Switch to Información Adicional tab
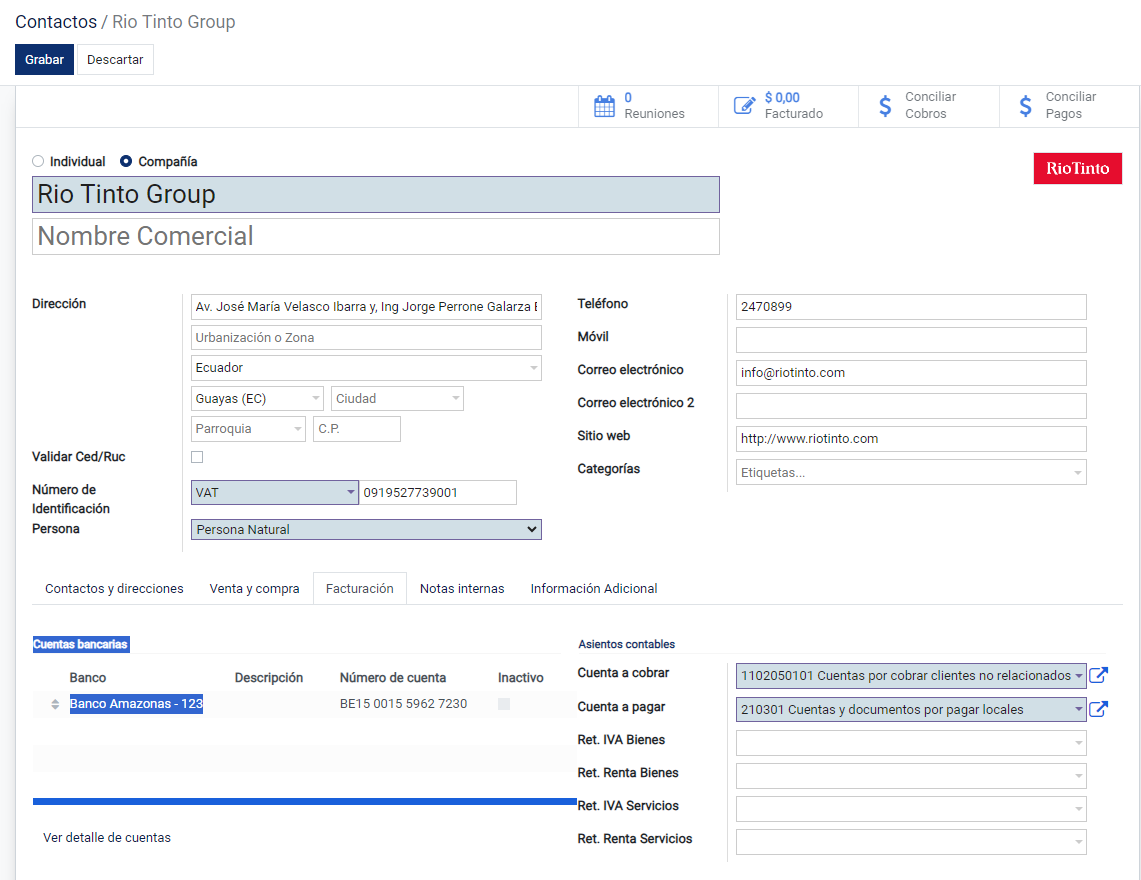Image resolution: width=1141 pixels, height=880 pixels. (x=594, y=588)
